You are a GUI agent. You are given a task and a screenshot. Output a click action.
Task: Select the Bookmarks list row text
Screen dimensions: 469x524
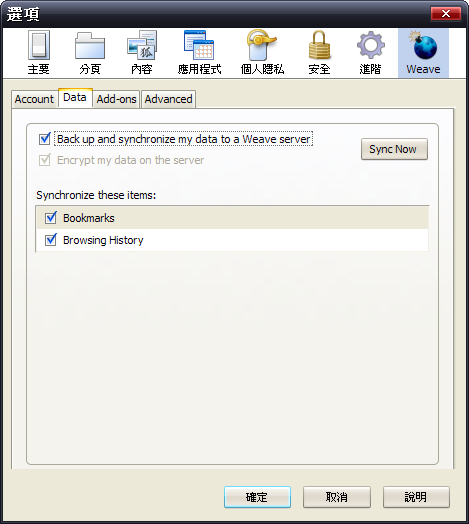pos(89,218)
